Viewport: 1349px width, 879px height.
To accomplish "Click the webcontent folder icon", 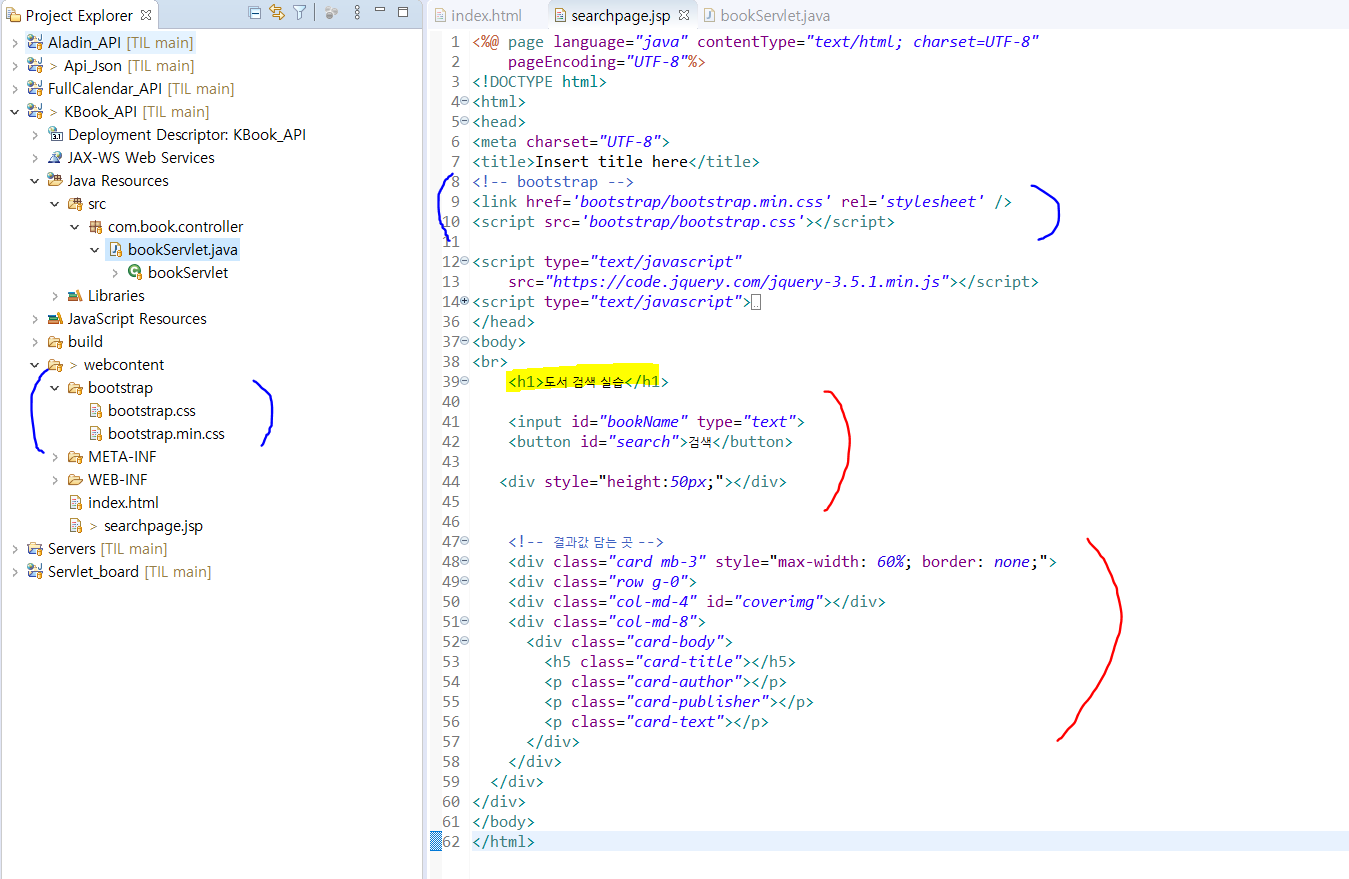I will tap(55, 365).
